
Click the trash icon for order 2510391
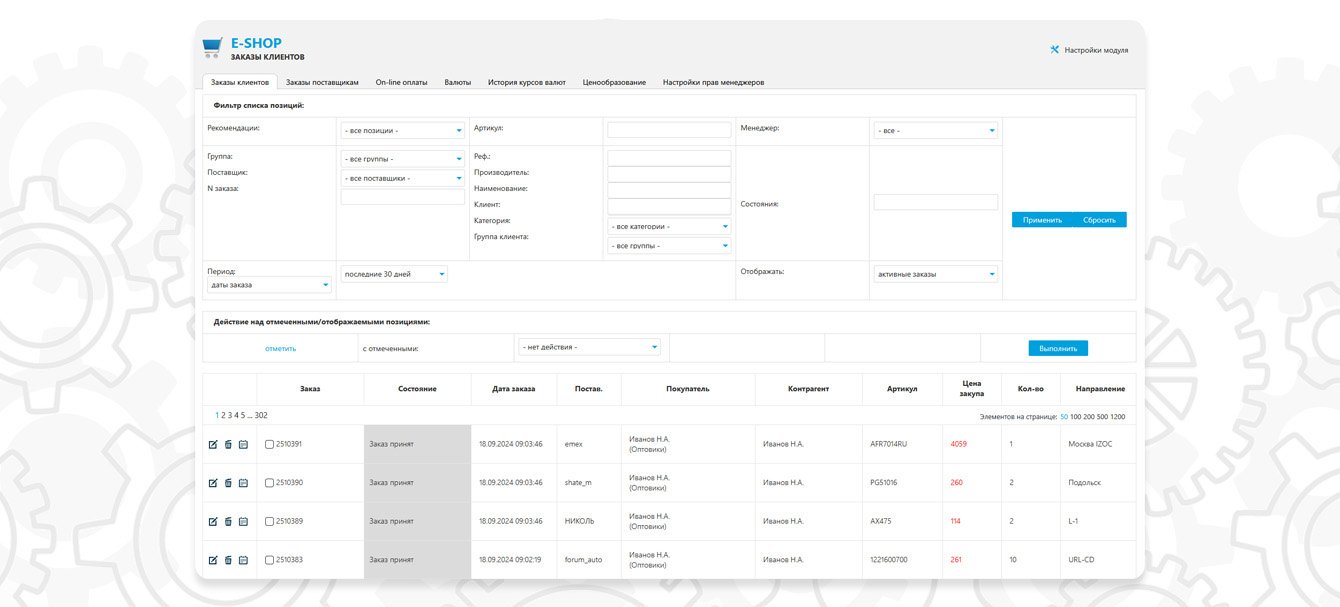pos(228,444)
